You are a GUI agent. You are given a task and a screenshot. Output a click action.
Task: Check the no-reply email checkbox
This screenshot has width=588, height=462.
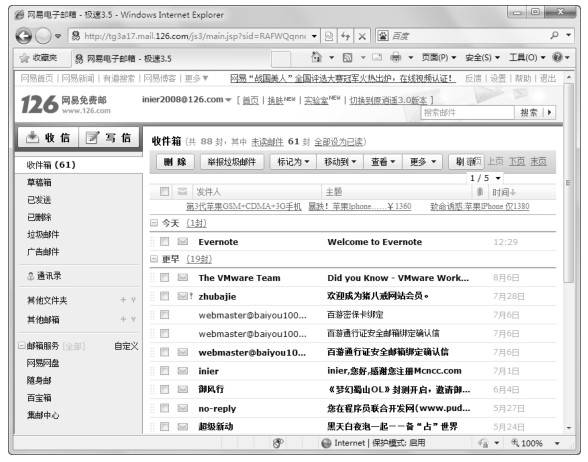point(164,408)
